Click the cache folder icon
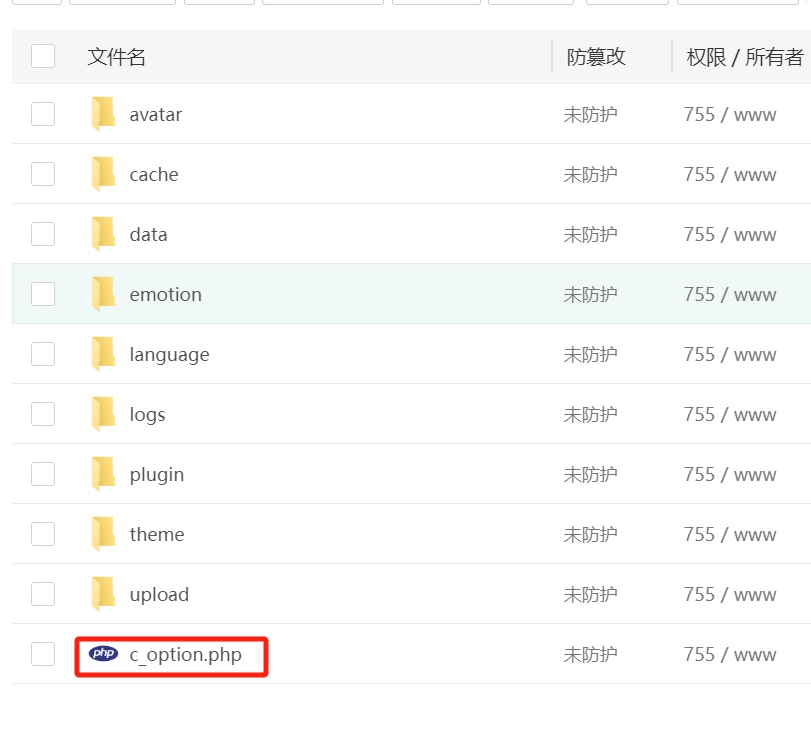811x745 pixels. 103,174
